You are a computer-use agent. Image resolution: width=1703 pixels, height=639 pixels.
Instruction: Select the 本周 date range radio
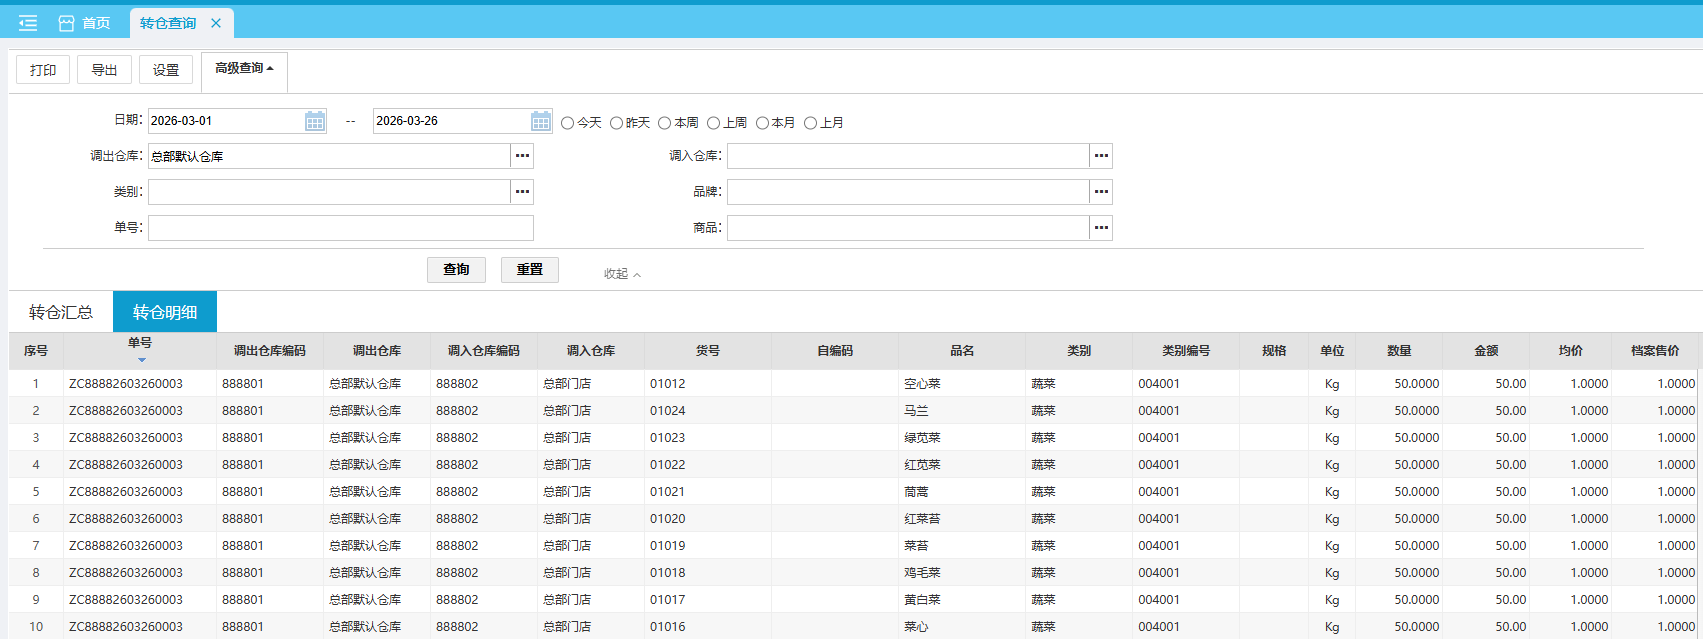pos(665,123)
